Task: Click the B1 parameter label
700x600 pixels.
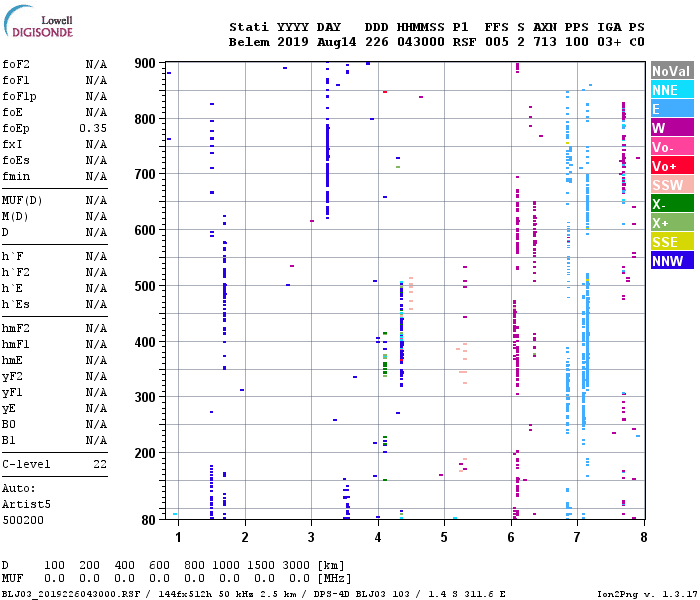Action: (x=9, y=441)
